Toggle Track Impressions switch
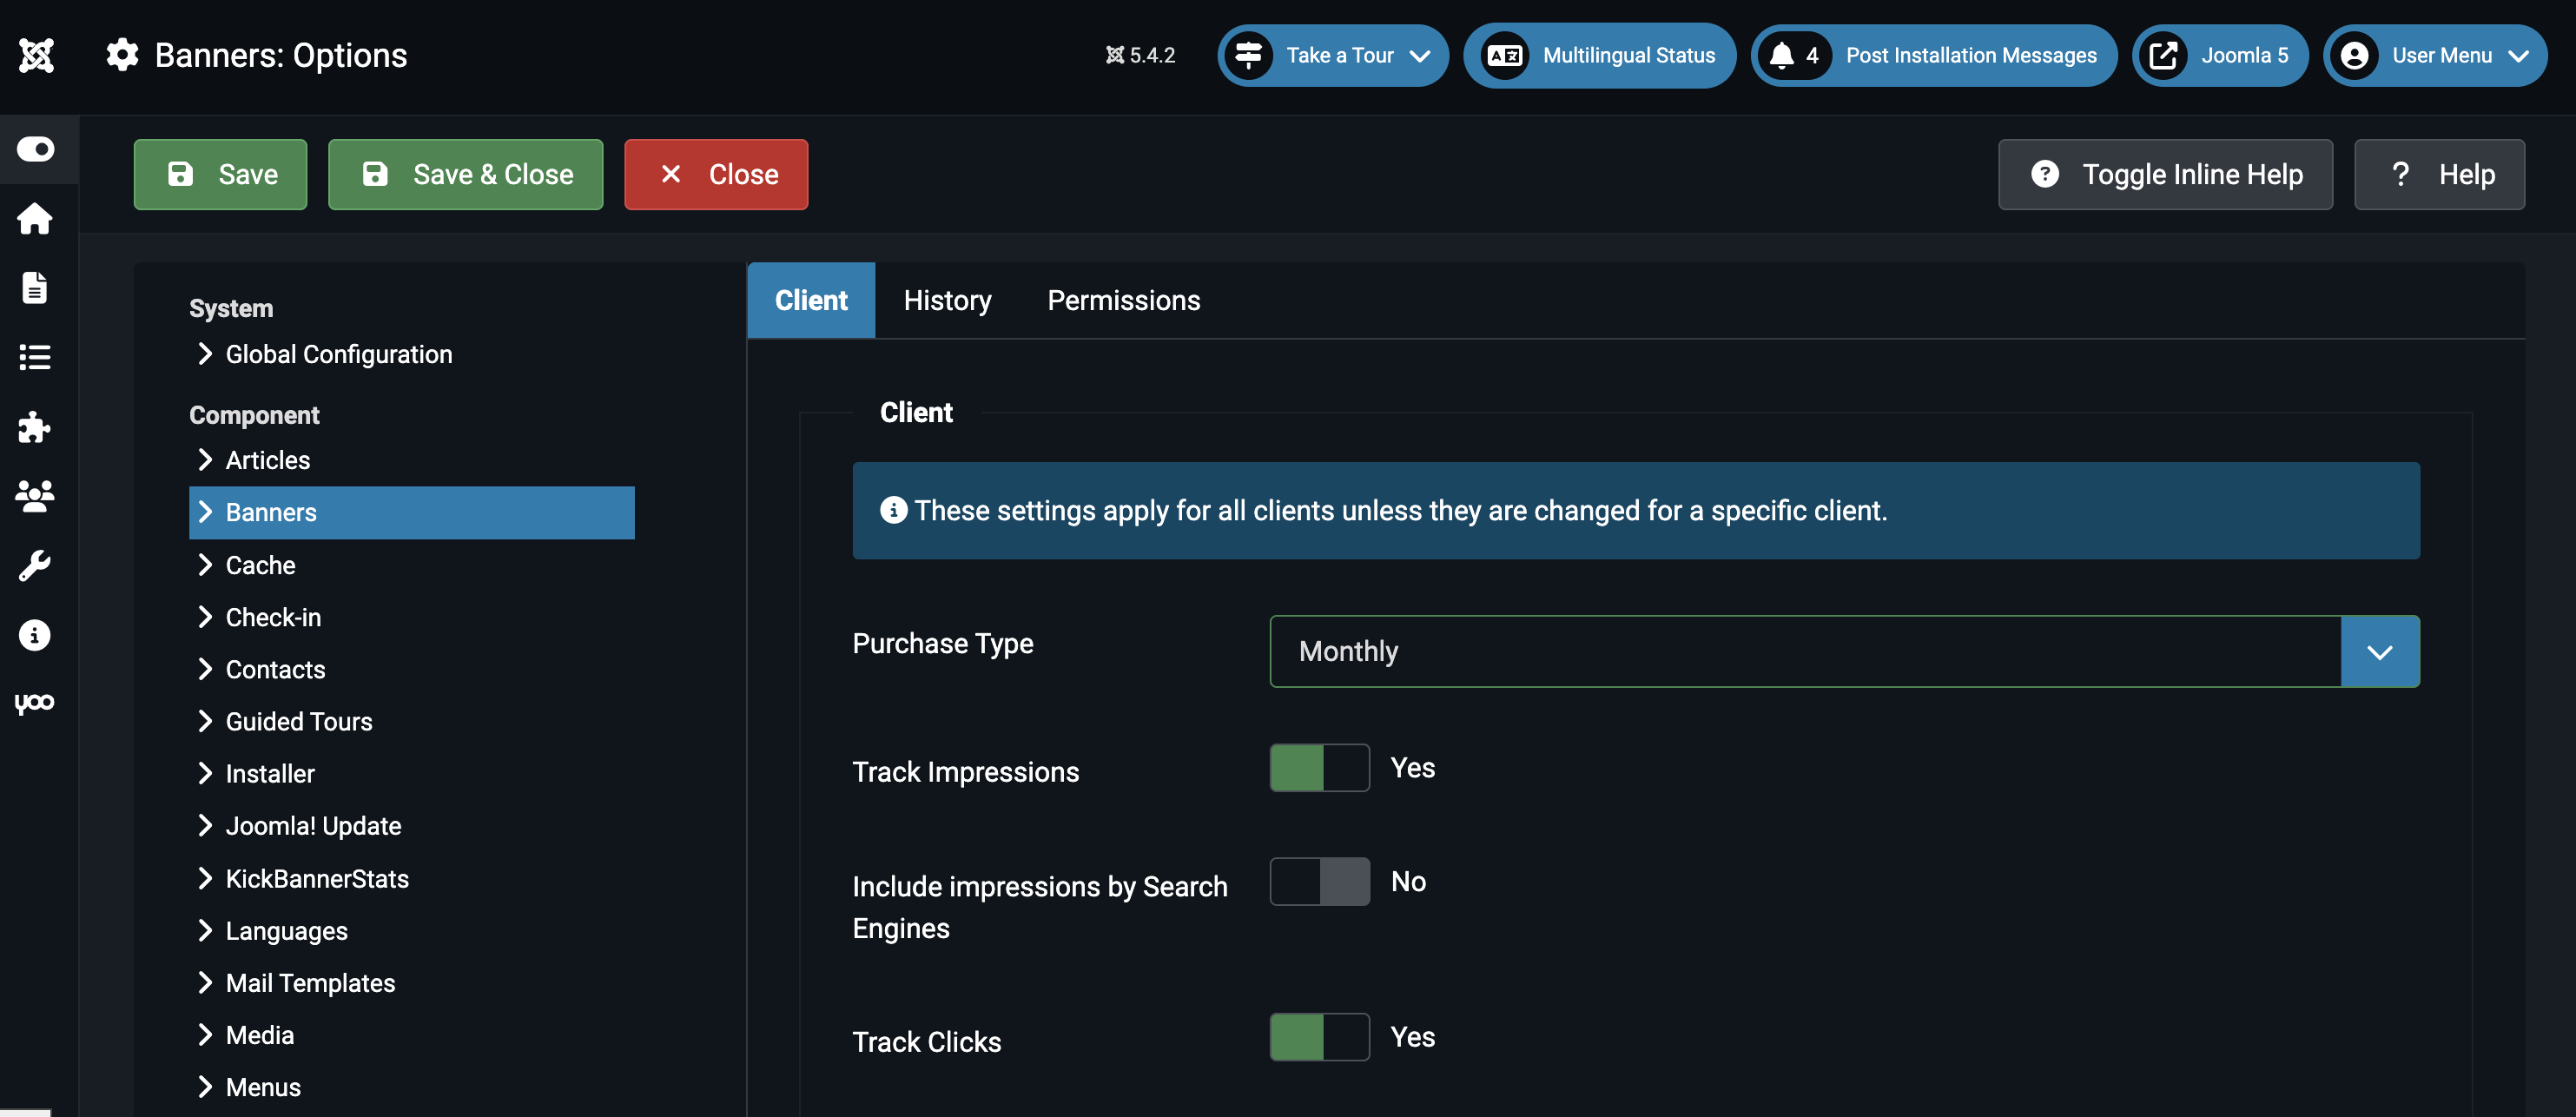The height and width of the screenshot is (1117, 2576). [1319, 768]
